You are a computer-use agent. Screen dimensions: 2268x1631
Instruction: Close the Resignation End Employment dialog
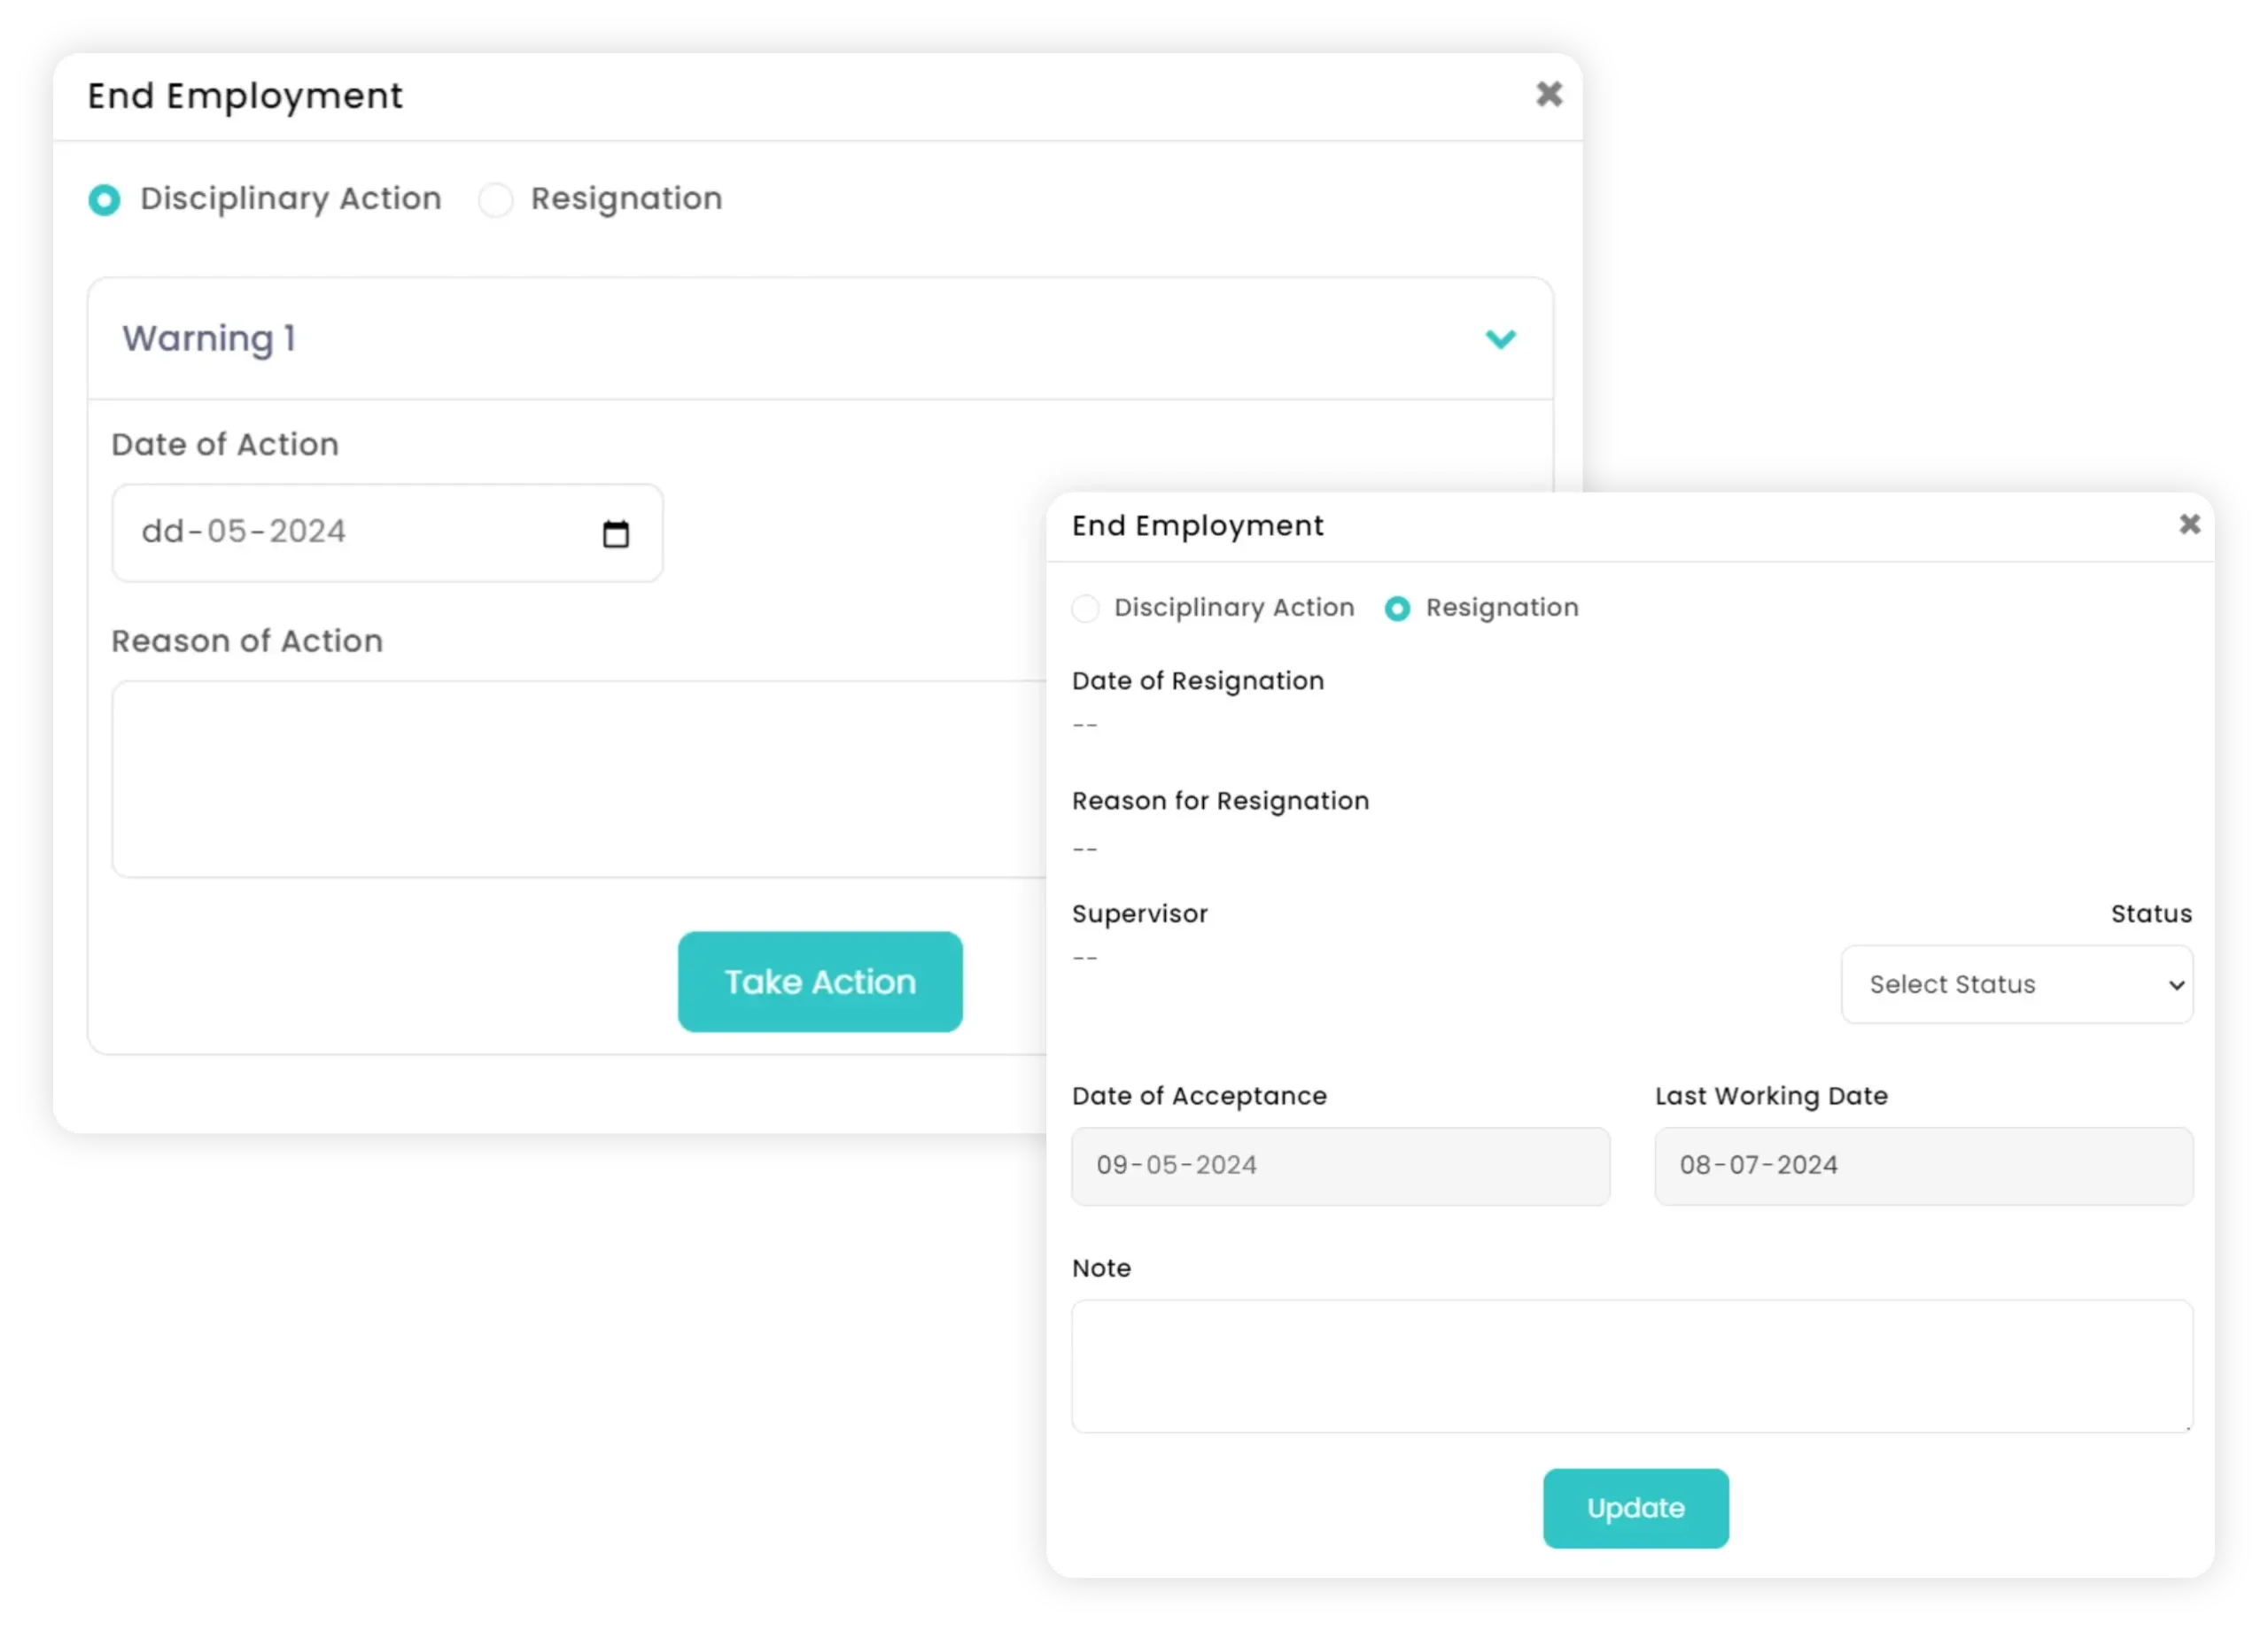(x=2190, y=524)
